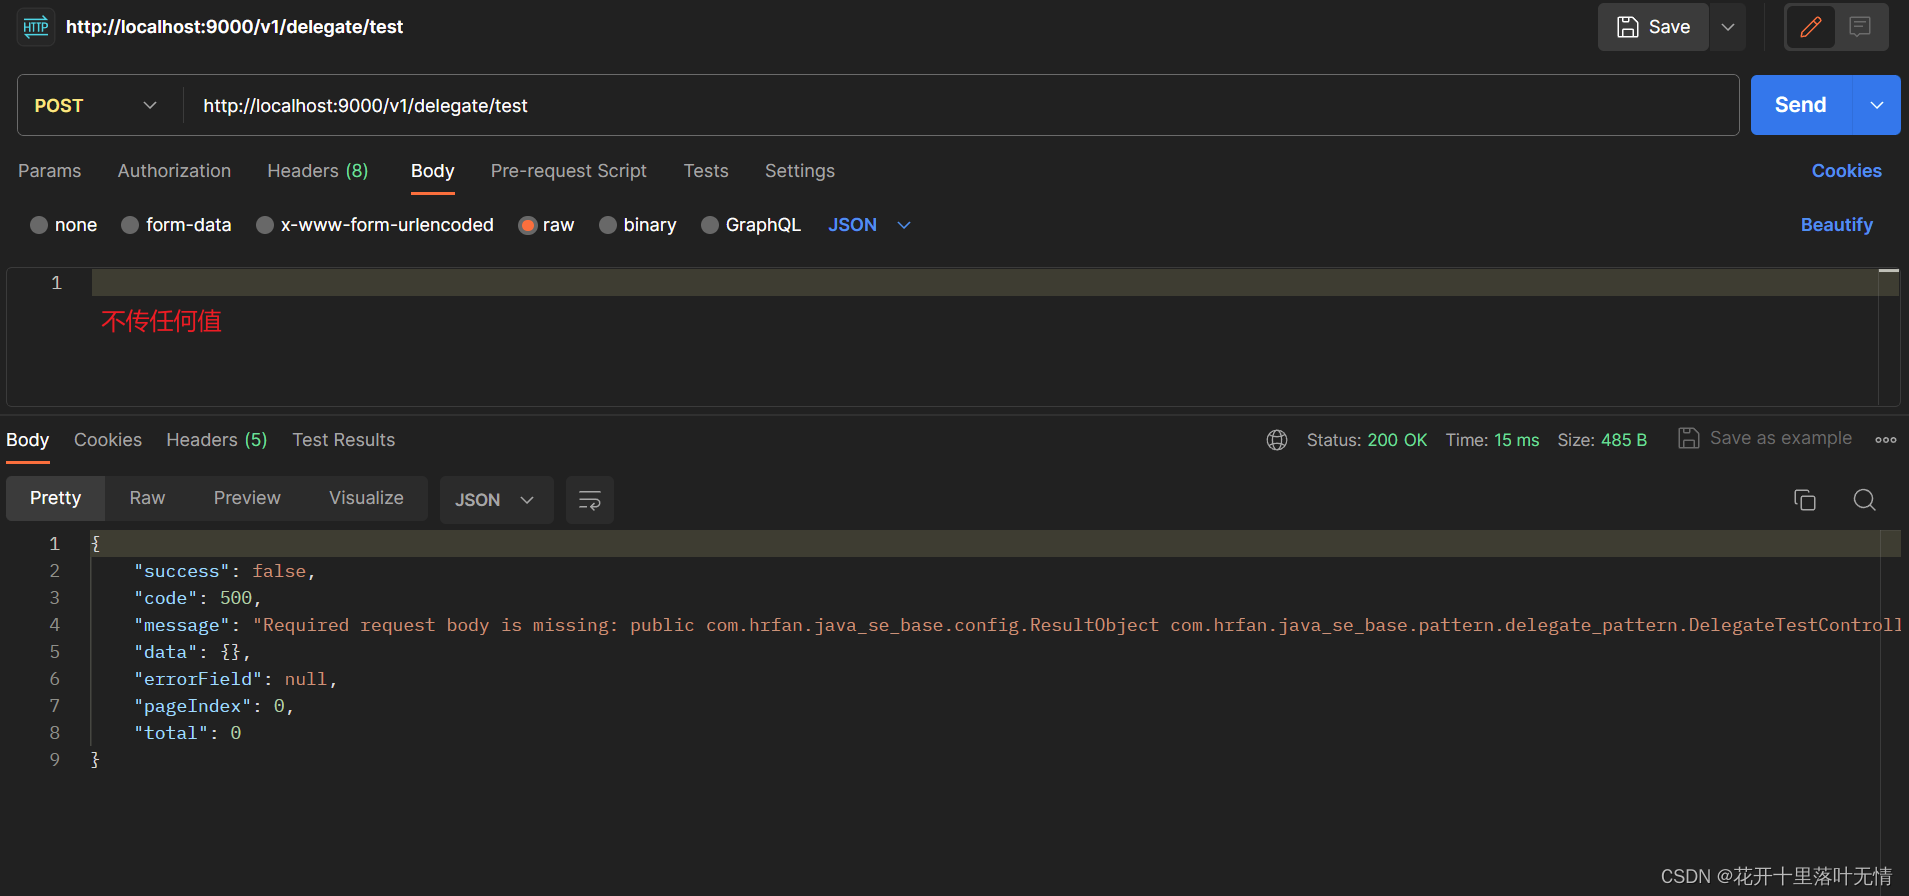Screen dimensions: 1909x896
Task: Click the Time 15 ms value
Action: tap(1517, 440)
